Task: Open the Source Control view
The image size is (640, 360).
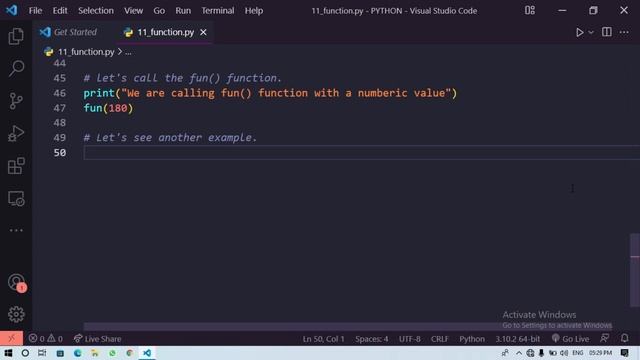Action: point(16,101)
